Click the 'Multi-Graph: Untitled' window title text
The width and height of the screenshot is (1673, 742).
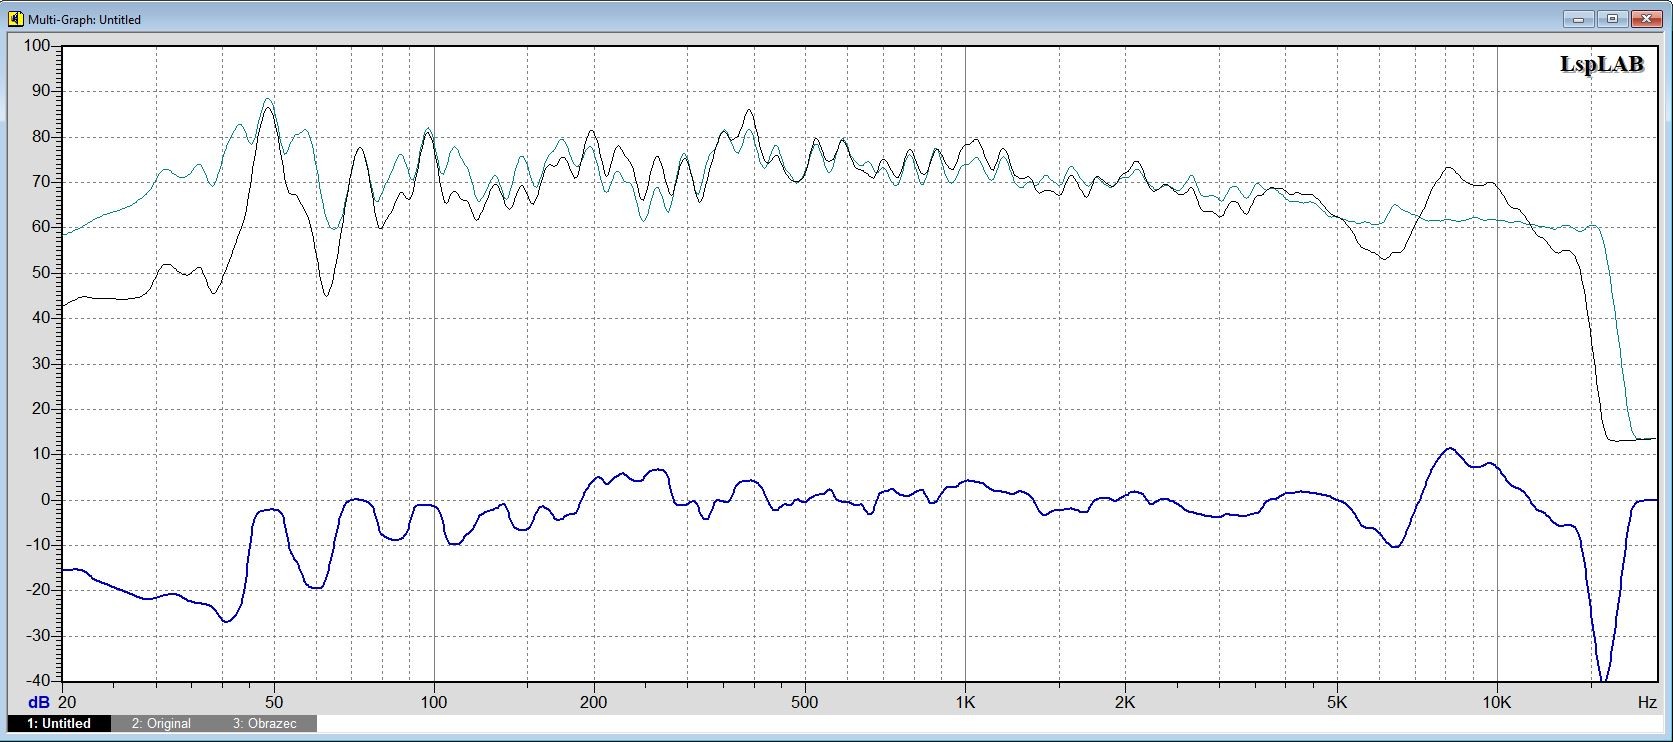[84, 19]
